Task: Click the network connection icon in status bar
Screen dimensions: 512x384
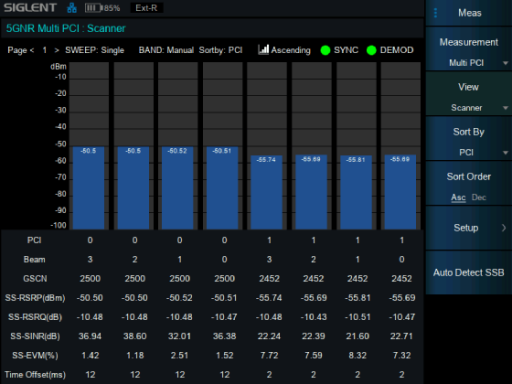Action: point(72,8)
